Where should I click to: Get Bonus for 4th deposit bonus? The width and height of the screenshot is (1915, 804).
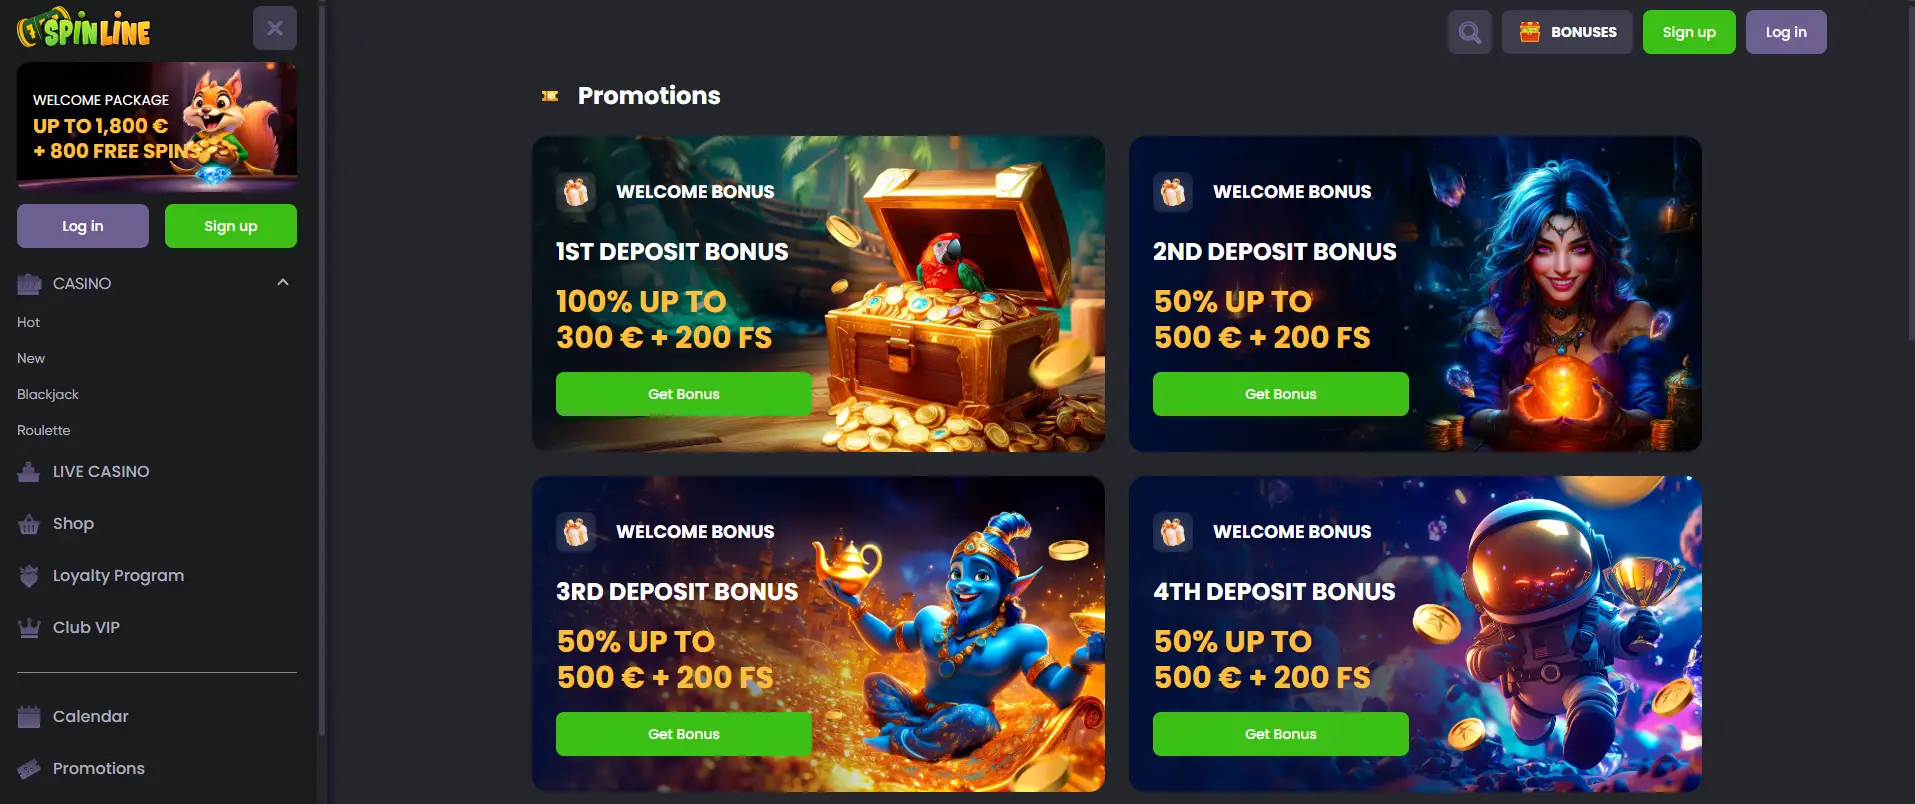click(1281, 734)
